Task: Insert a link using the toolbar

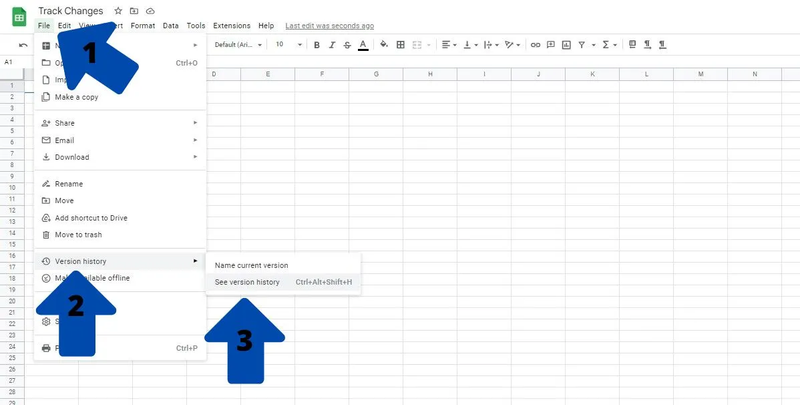Action: tap(535, 45)
